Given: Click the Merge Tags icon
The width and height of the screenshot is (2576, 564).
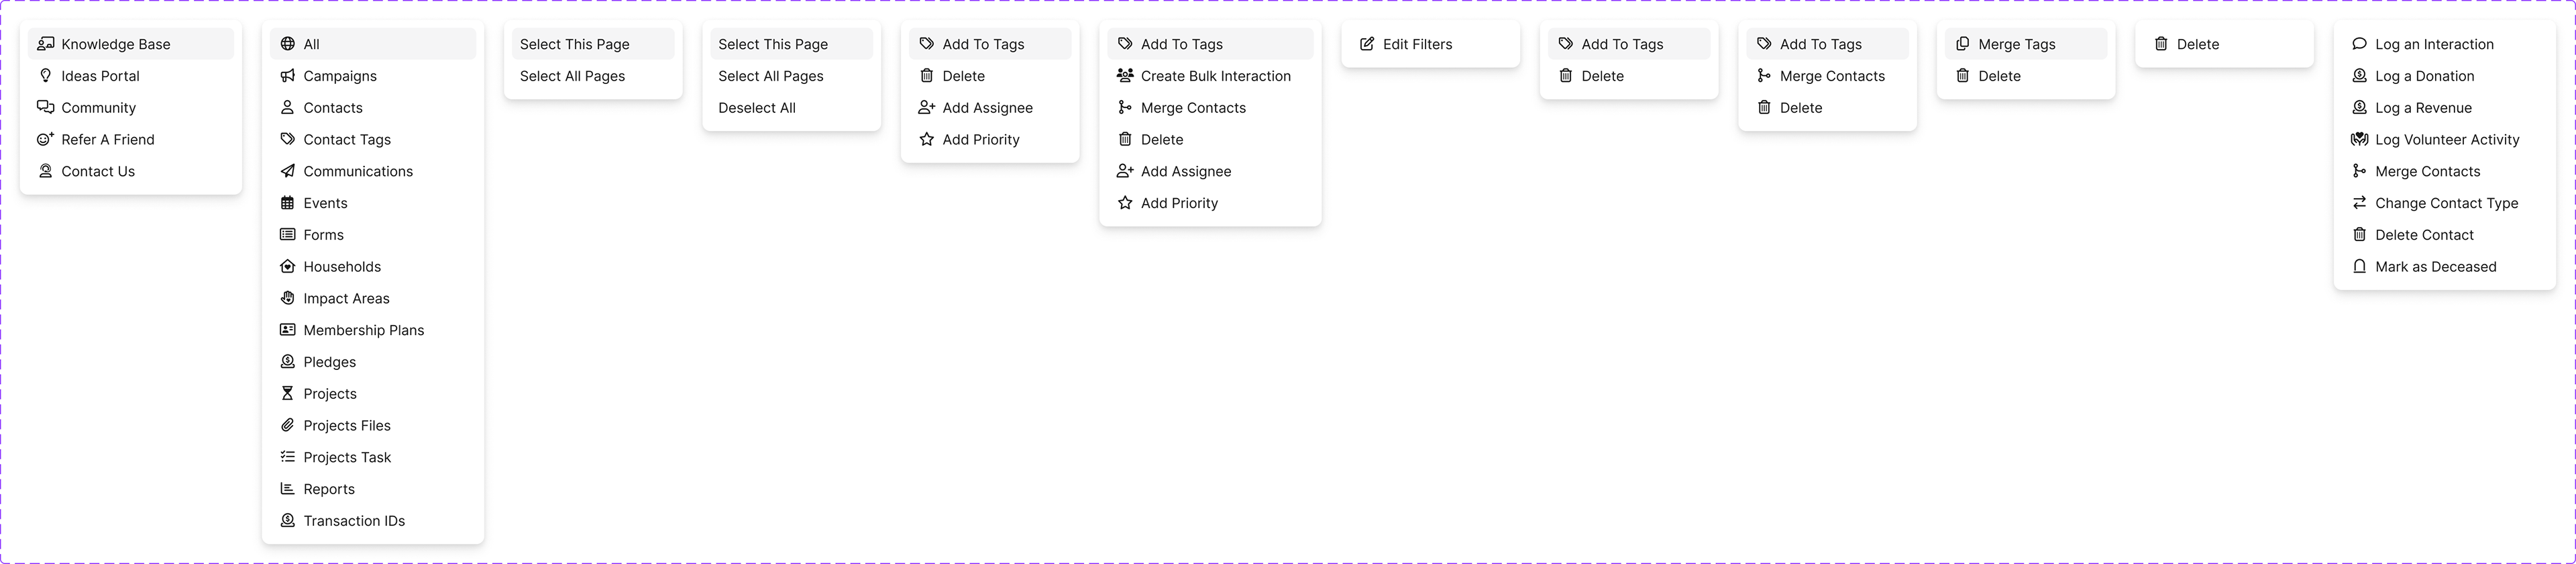Looking at the screenshot, I should click(1963, 44).
